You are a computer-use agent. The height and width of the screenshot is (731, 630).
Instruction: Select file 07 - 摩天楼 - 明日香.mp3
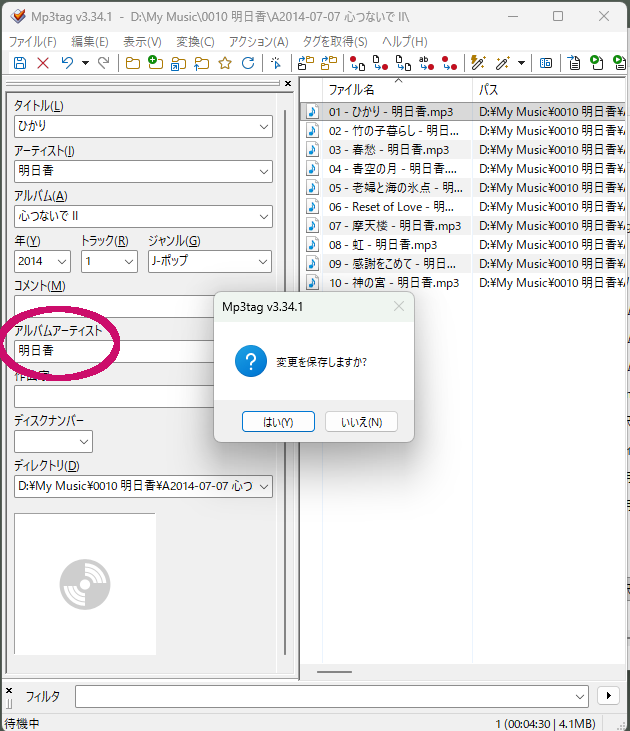395,226
